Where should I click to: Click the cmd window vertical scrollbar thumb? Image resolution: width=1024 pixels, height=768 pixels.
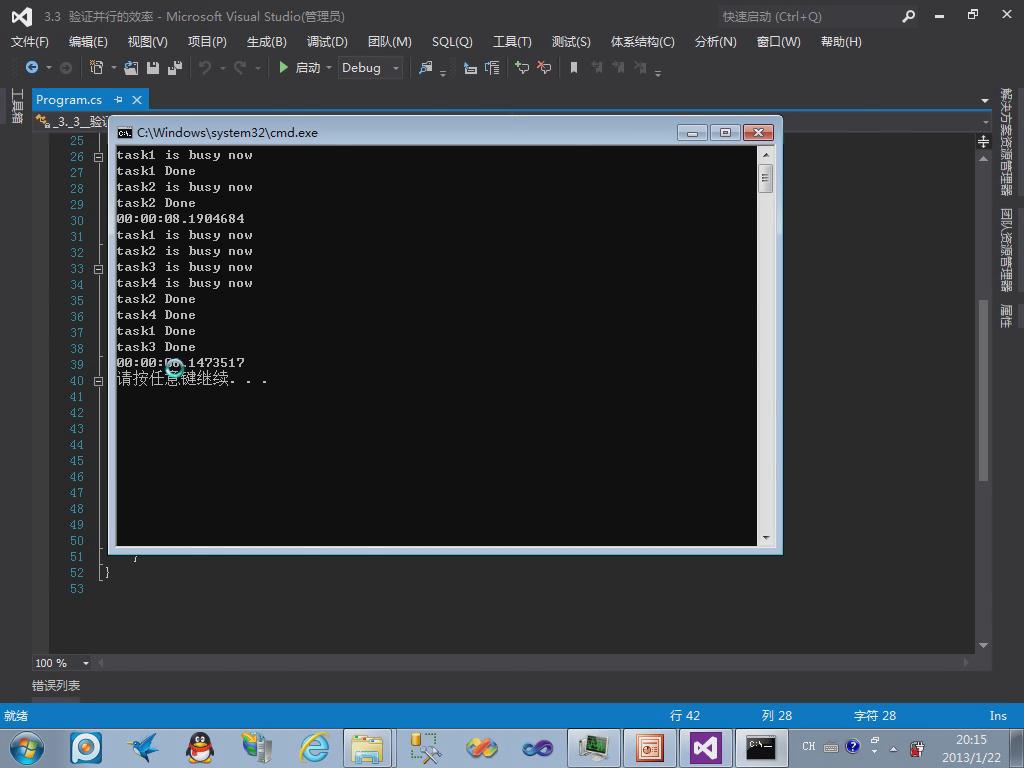coord(765,179)
